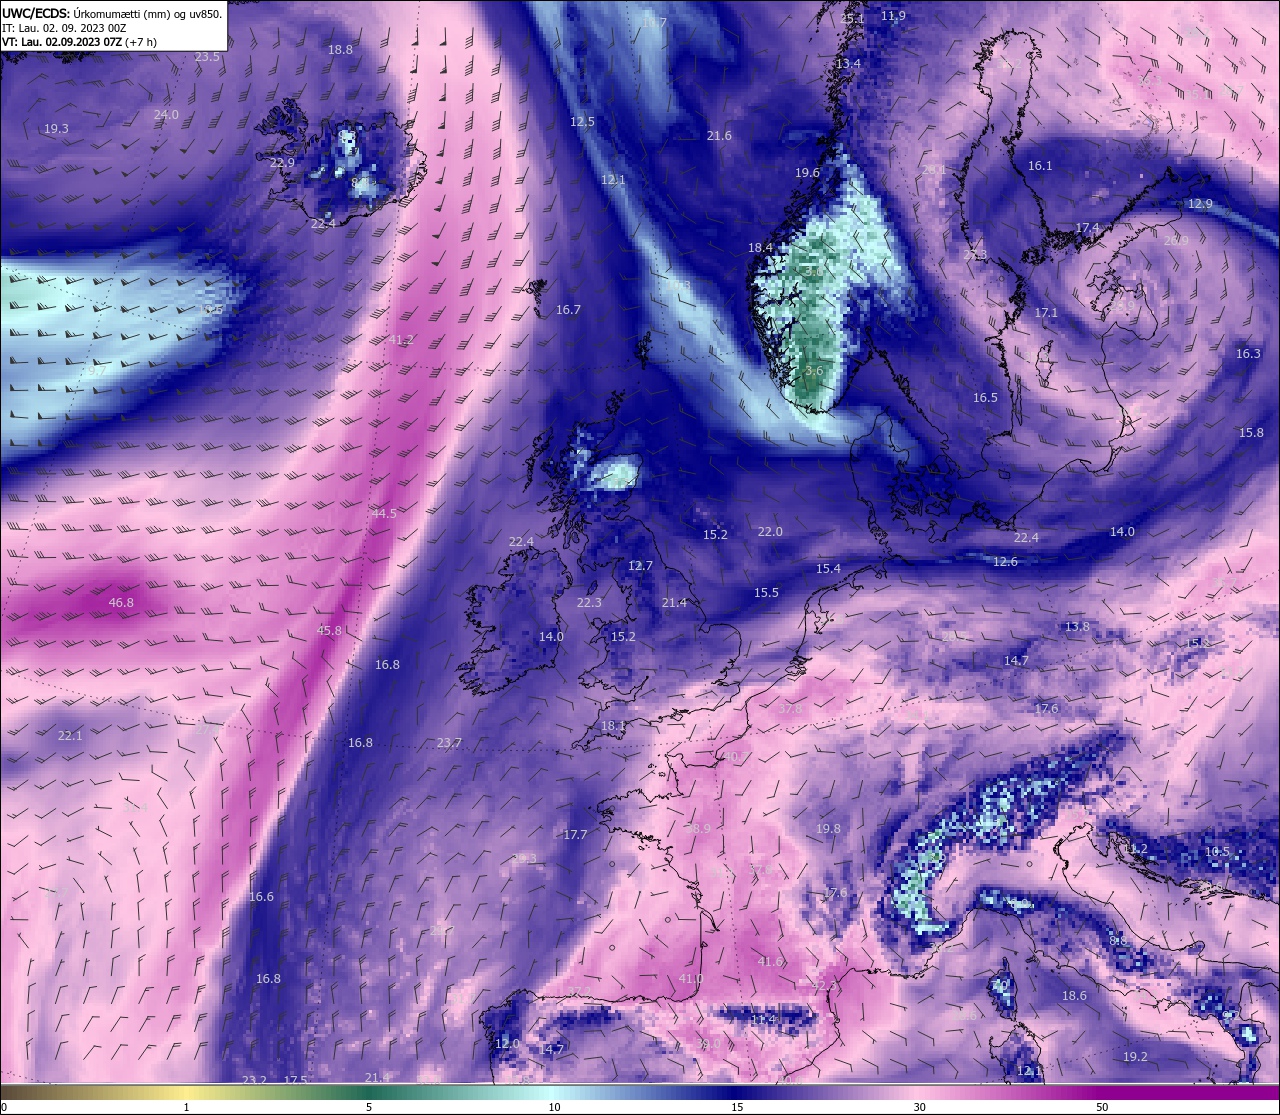Click the 45.8 value on the map

pyautogui.click(x=329, y=631)
